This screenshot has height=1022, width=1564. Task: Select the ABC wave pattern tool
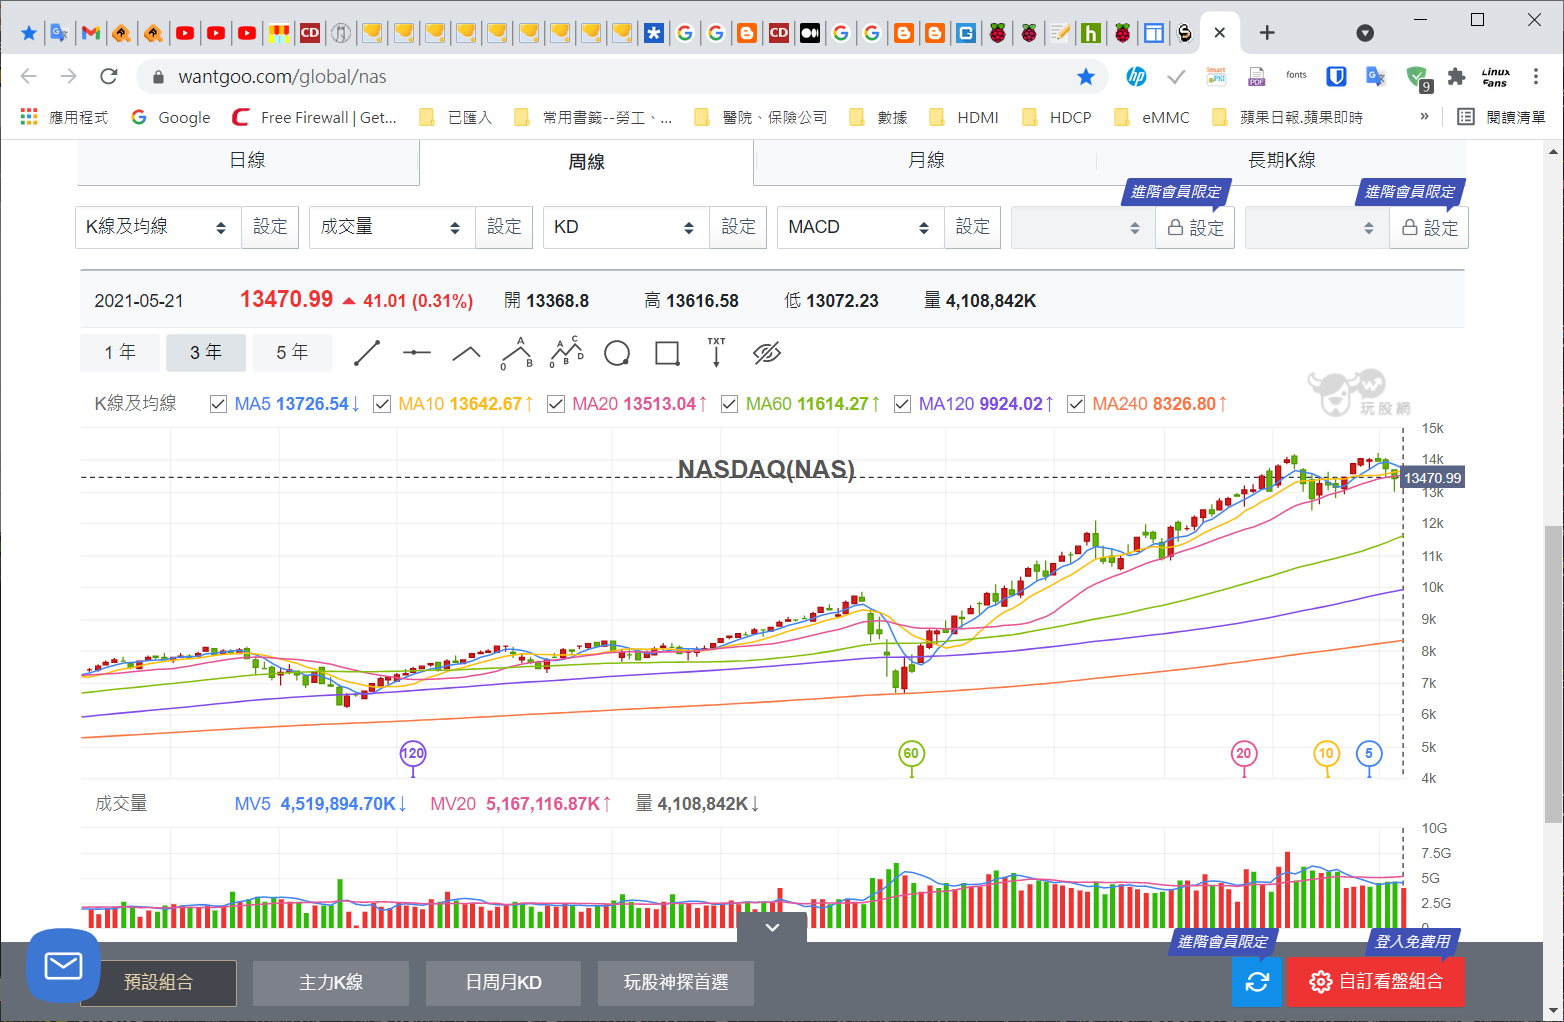pyautogui.click(x=517, y=353)
